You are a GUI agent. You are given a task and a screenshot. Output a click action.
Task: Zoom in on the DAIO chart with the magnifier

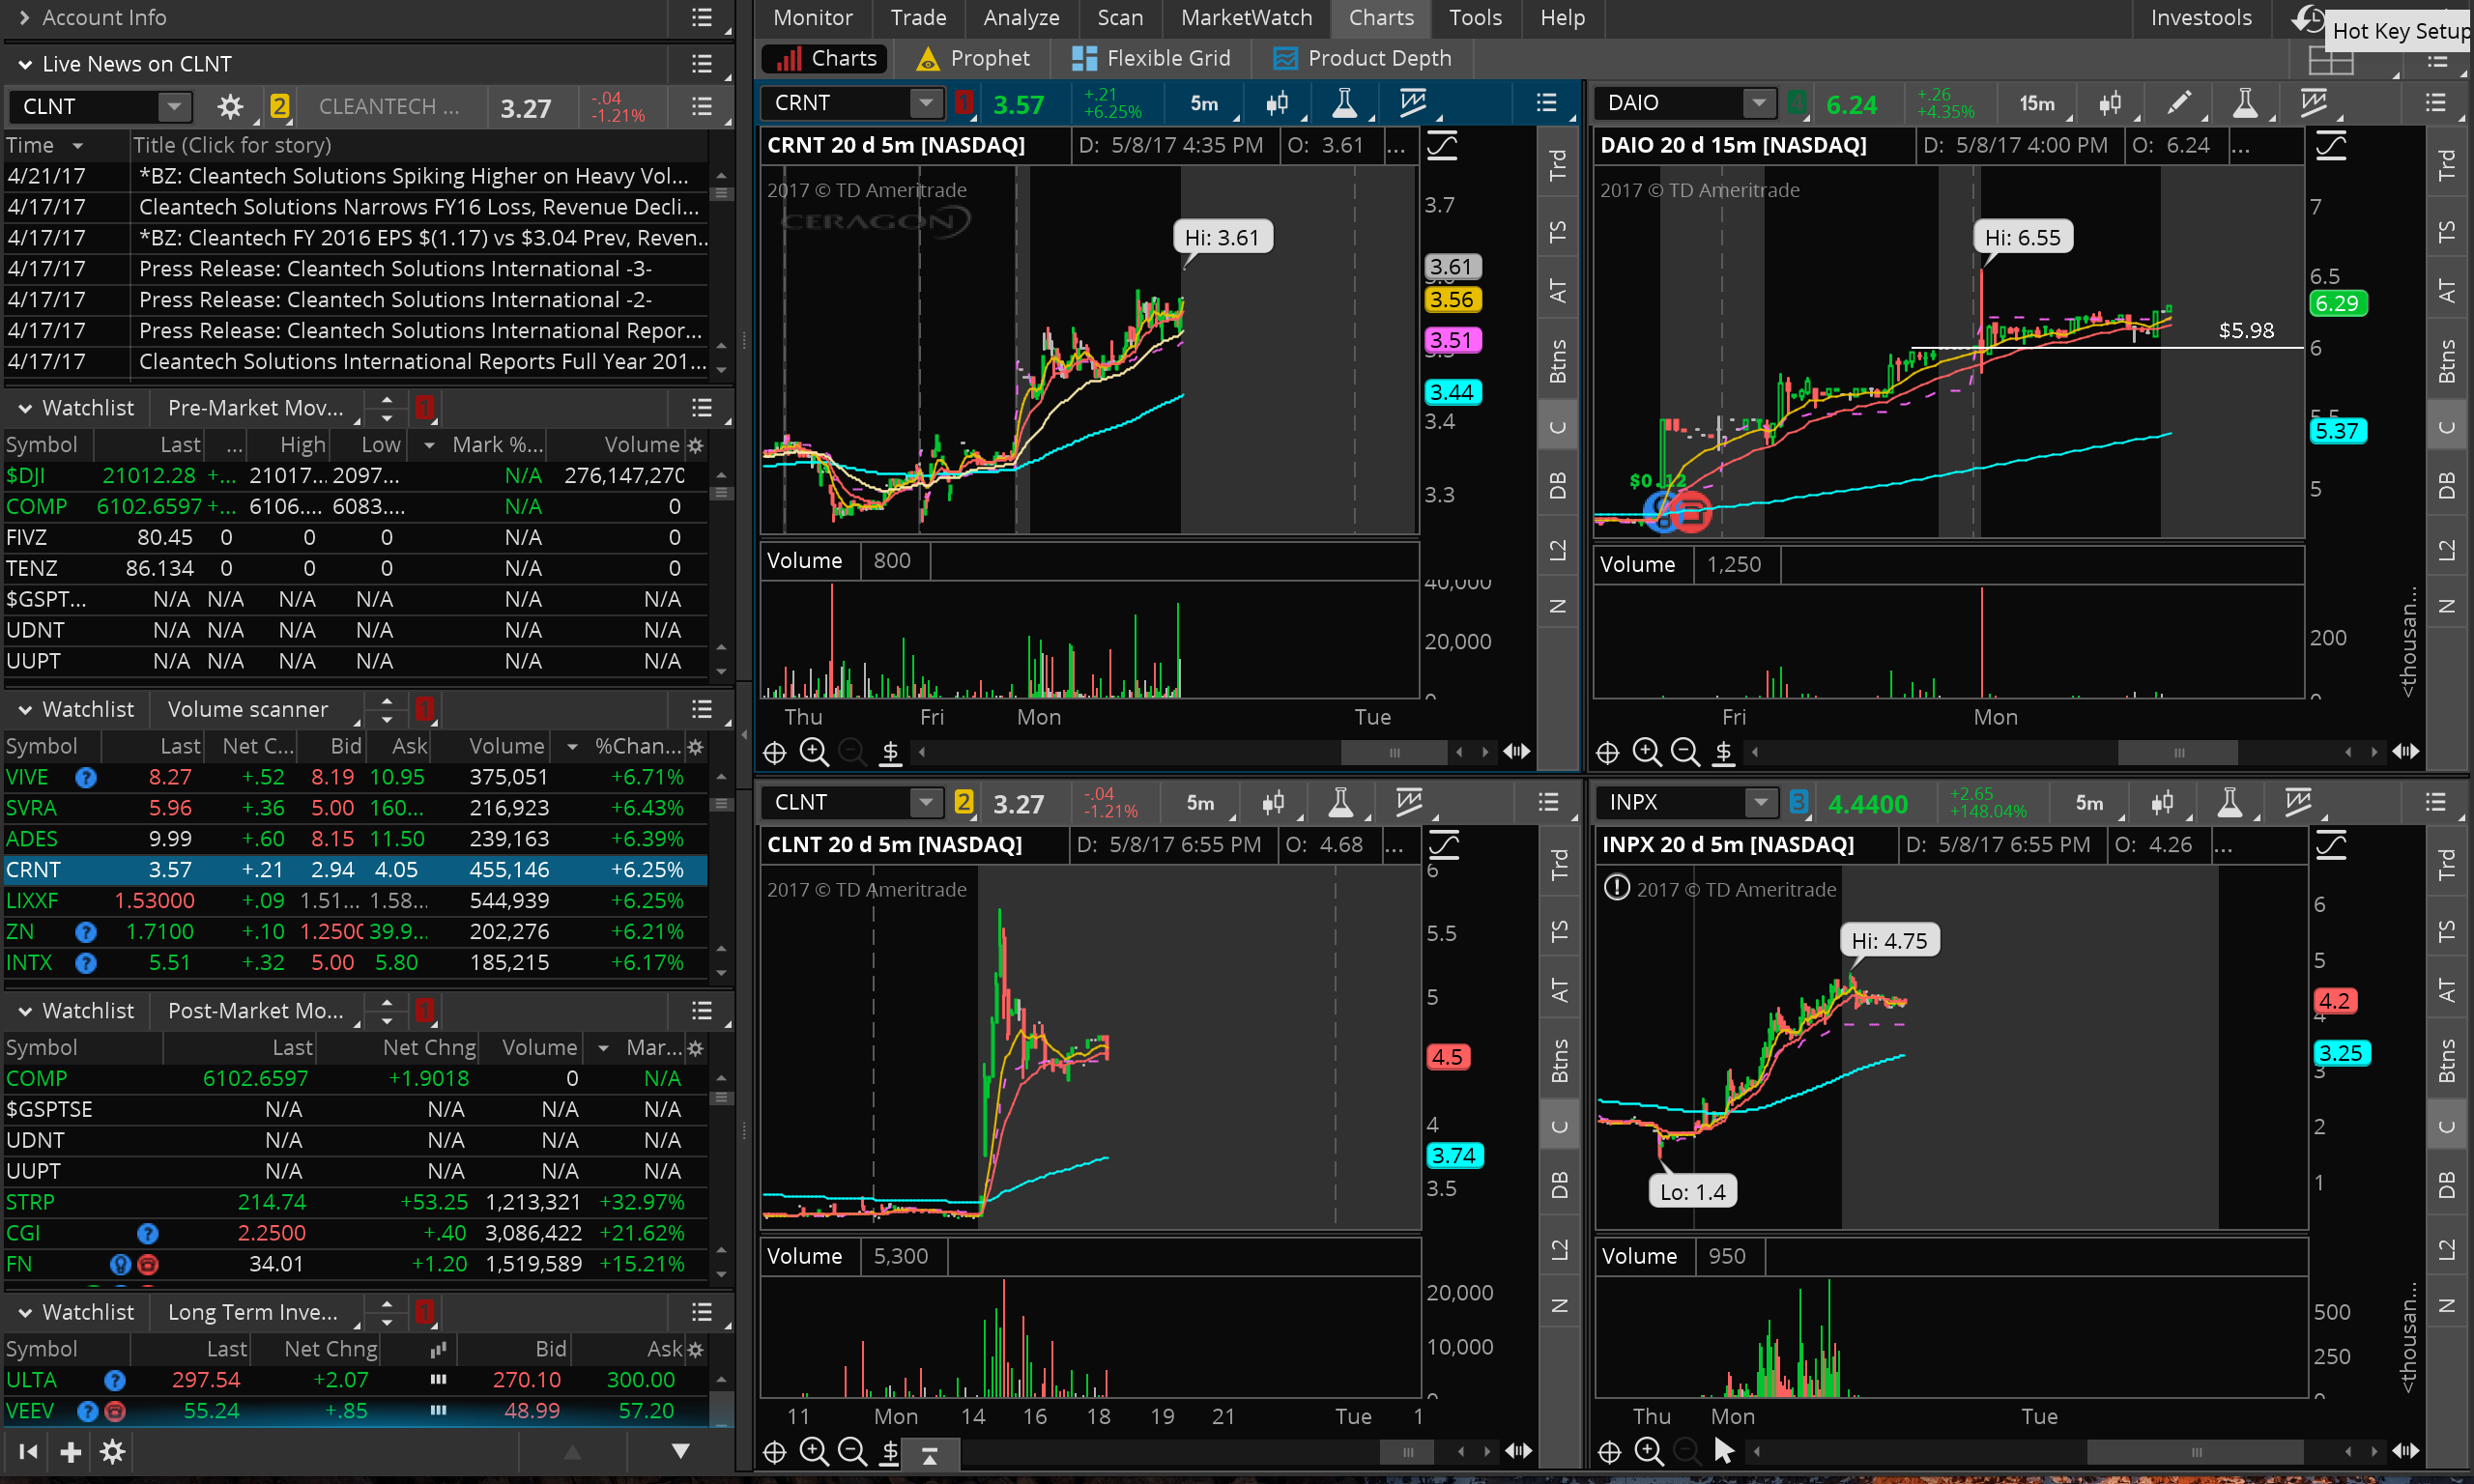(1646, 752)
